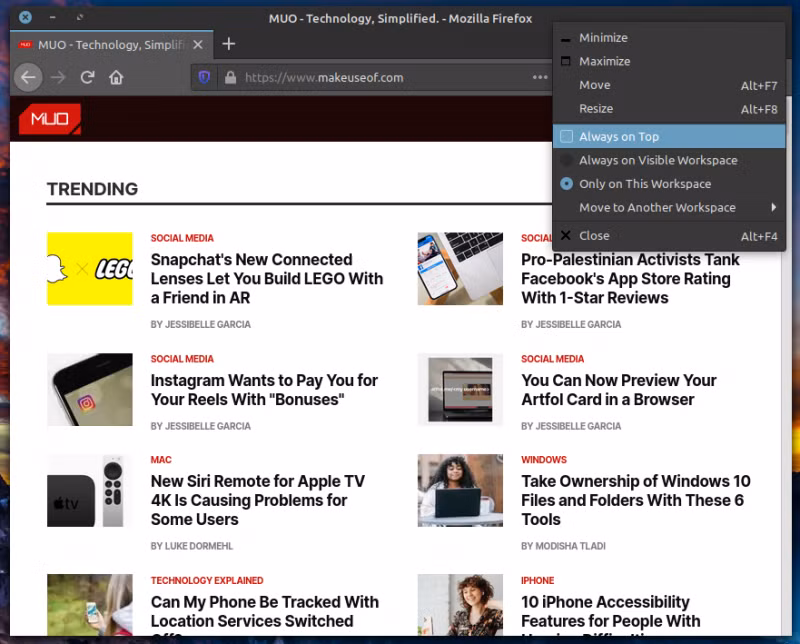This screenshot has width=800, height=644.
Task: Open a new tab with plus icon
Action: 229,44
